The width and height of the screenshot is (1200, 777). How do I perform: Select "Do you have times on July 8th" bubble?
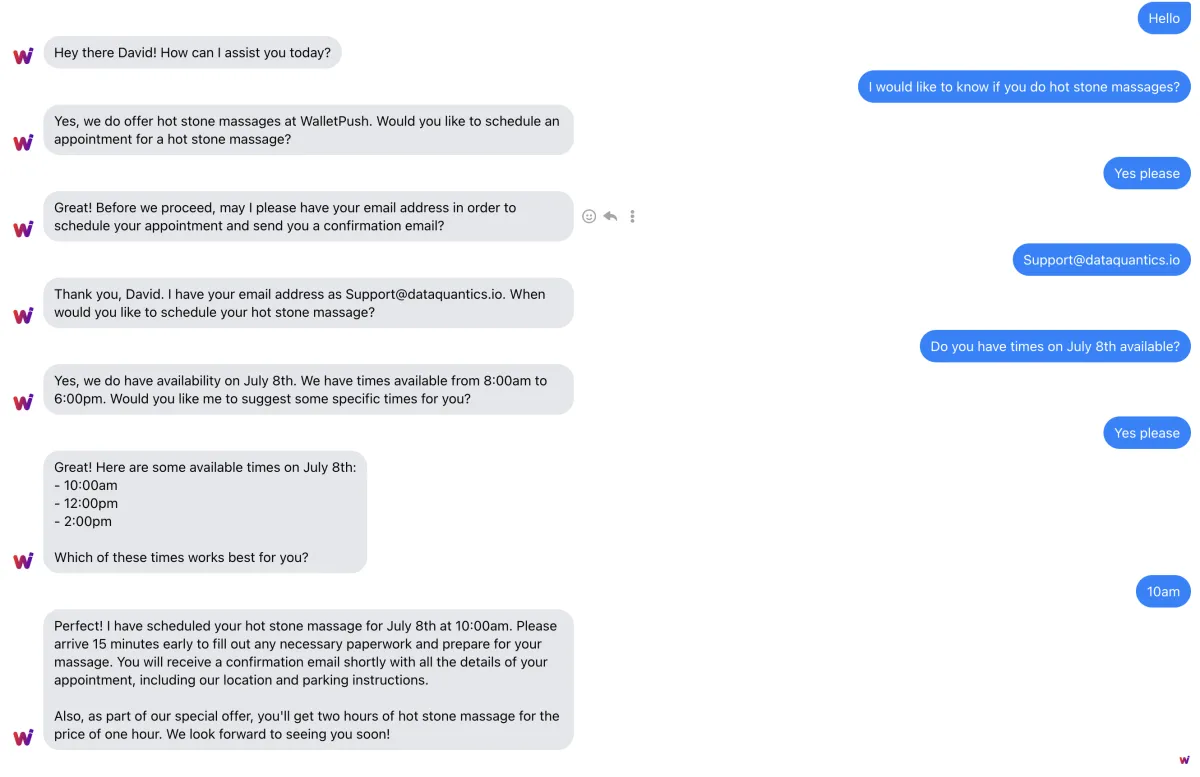[x=1054, y=346]
